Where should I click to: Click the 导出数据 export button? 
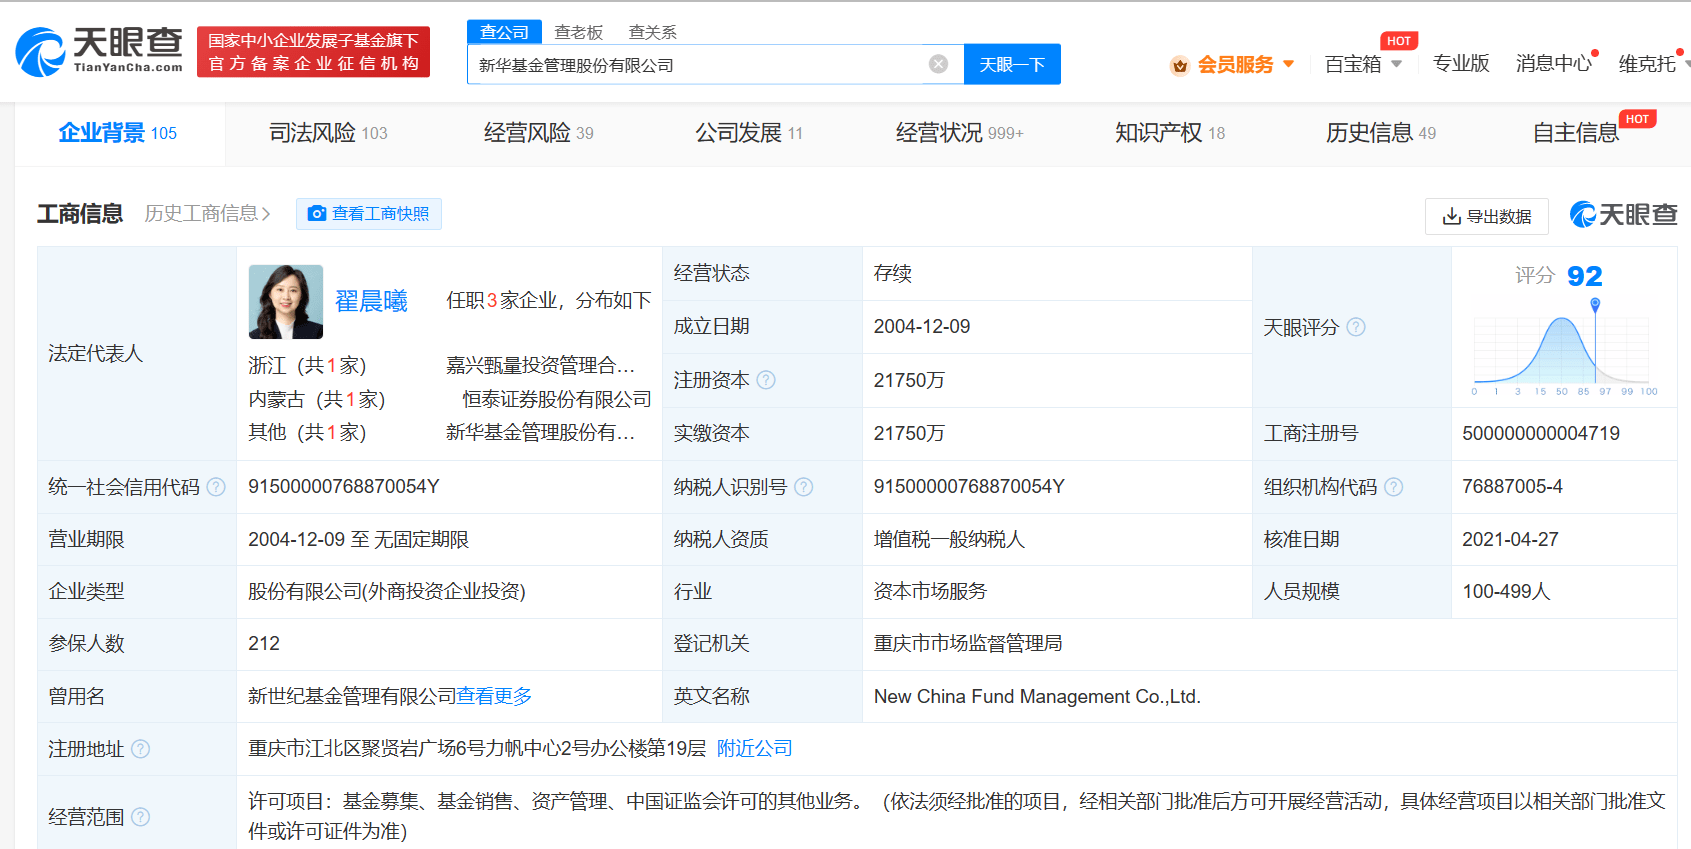coord(1486,216)
